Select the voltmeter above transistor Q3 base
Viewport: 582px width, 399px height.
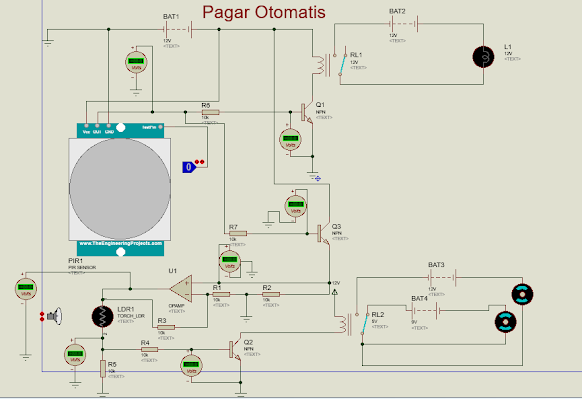[296, 206]
